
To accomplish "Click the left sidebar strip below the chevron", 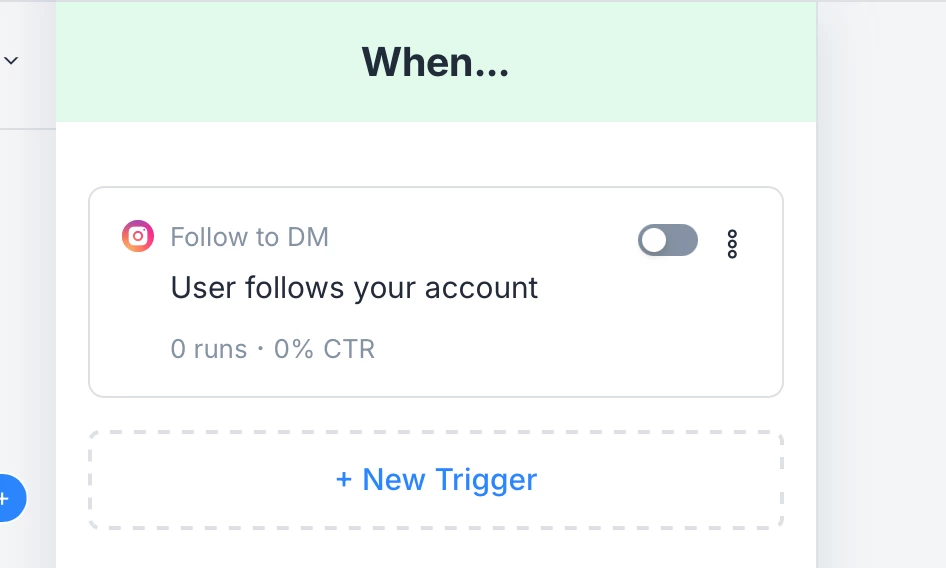I will pos(27,300).
